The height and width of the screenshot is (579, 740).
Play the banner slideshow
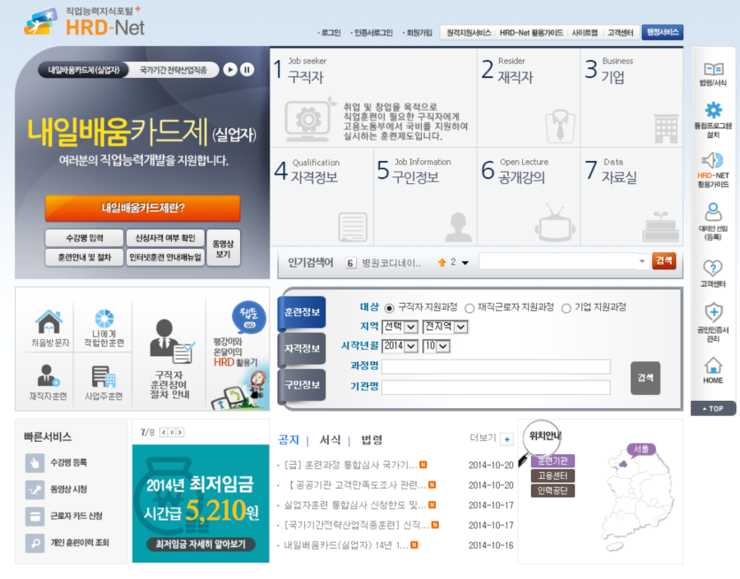pos(230,70)
